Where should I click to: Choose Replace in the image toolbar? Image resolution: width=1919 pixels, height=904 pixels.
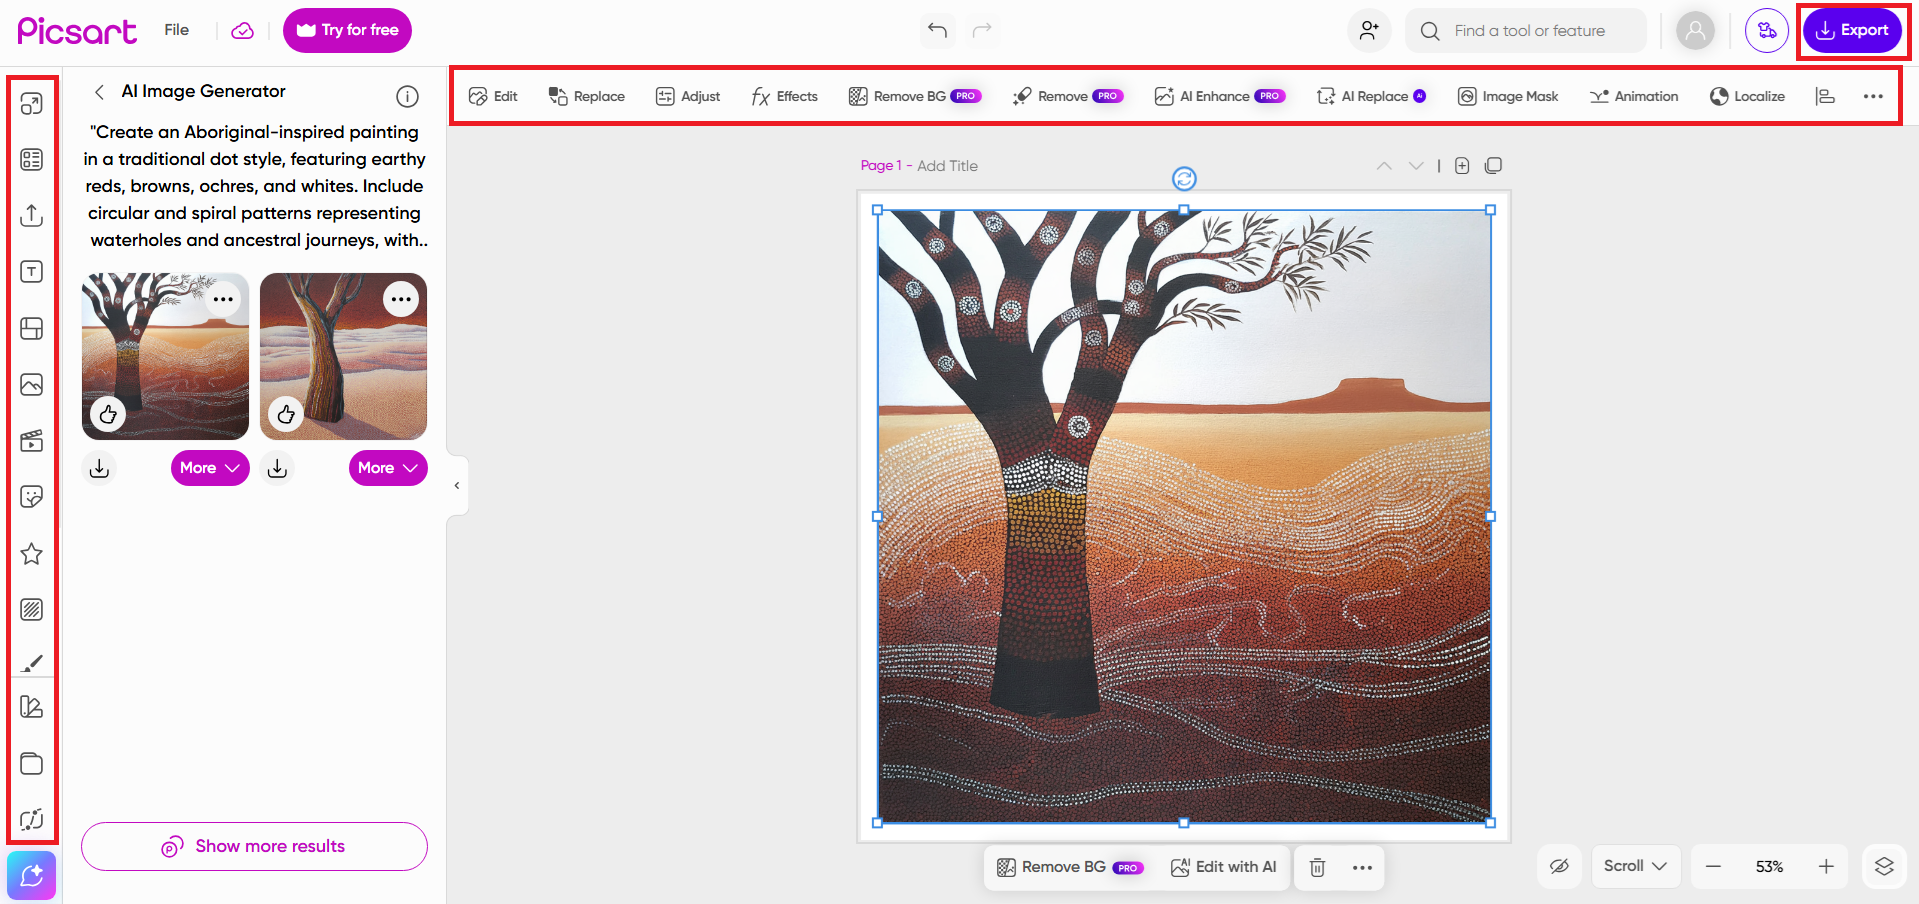coord(587,96)
